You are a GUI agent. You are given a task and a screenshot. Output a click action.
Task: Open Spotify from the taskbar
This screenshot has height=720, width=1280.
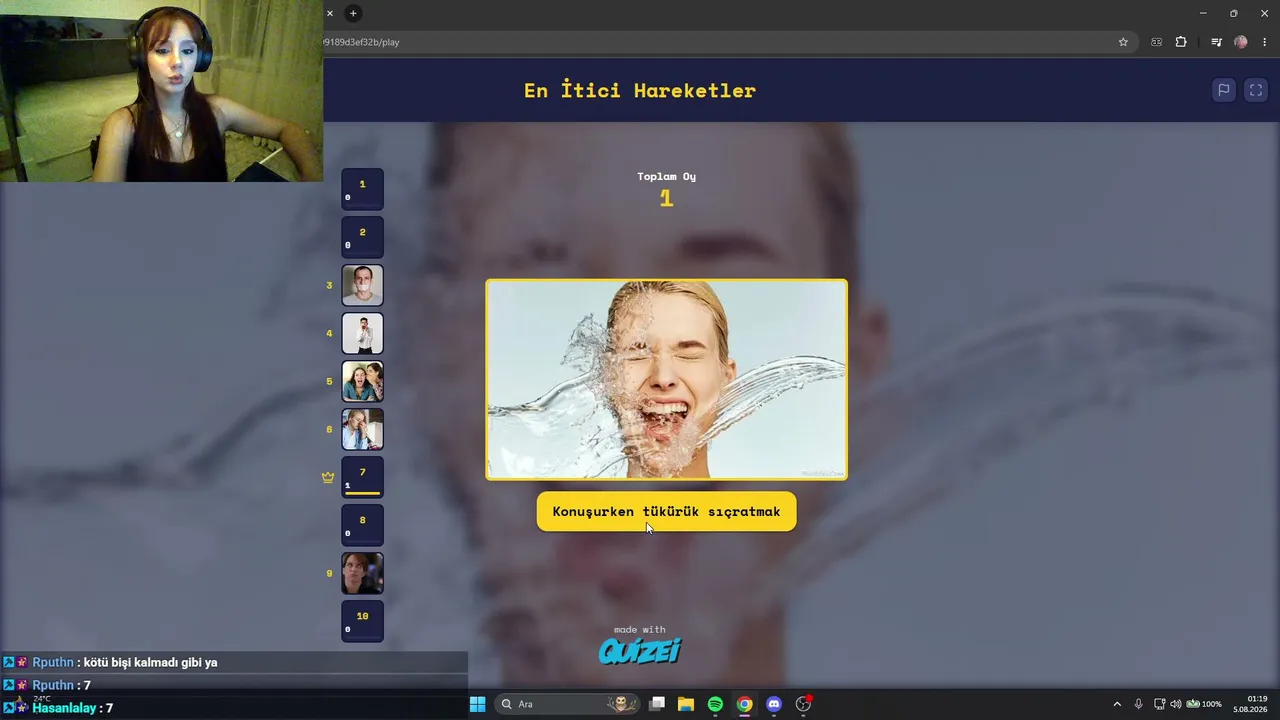coord(715,704)
